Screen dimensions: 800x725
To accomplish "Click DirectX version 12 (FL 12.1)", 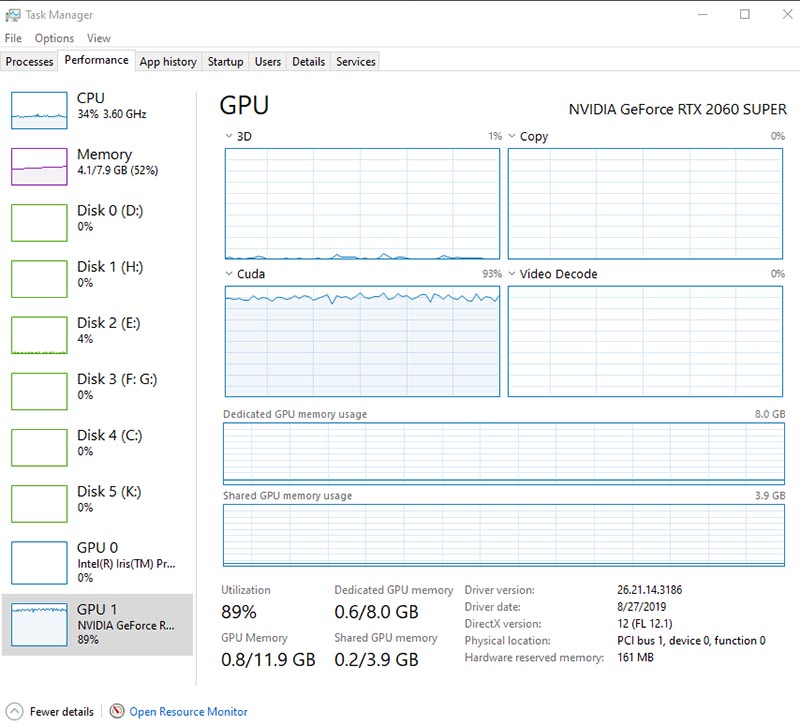I will 645,623.
